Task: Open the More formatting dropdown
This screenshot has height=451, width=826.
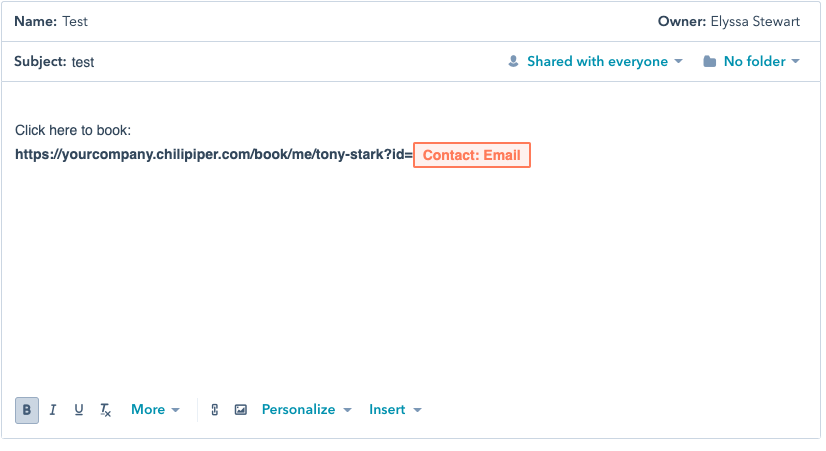Action: [155, 410]
